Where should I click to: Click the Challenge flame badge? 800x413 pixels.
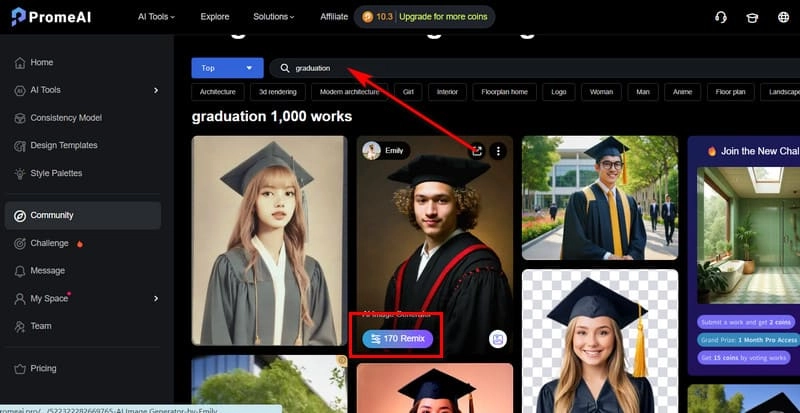pos(80,244)
